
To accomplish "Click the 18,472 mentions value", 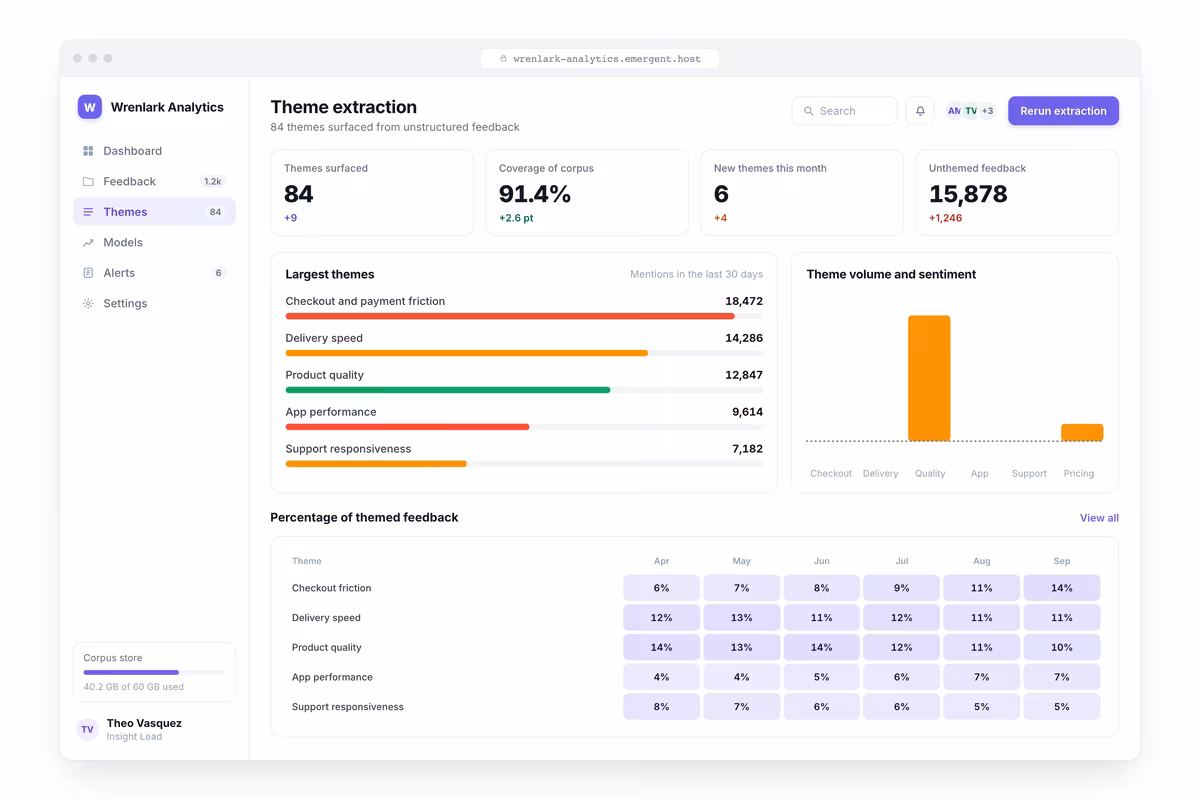I will pyautogui.click(x=744, y=301).
